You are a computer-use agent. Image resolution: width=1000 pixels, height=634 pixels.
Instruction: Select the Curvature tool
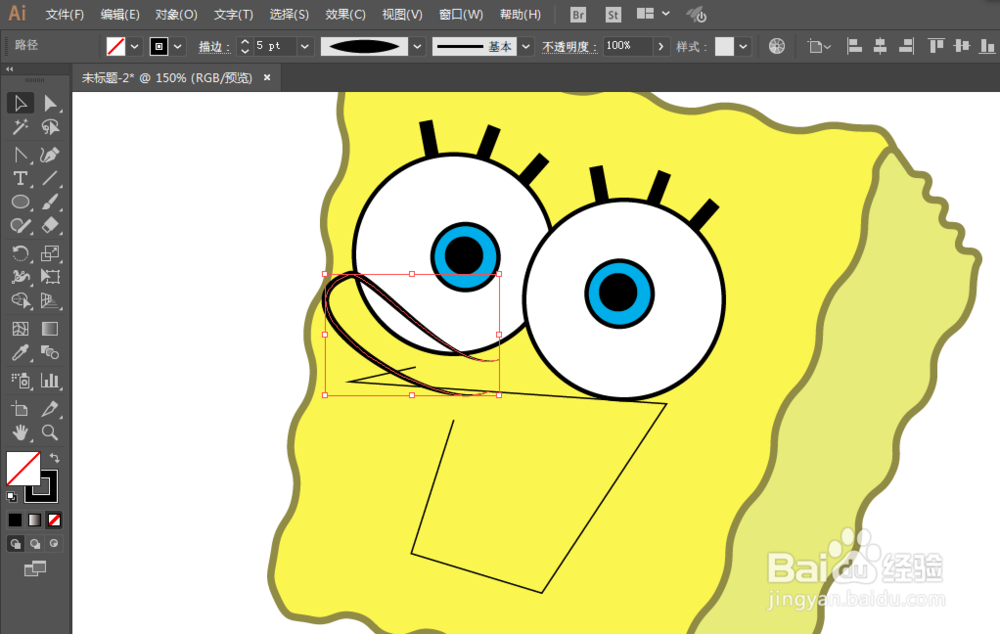click(x=50, y=155)
